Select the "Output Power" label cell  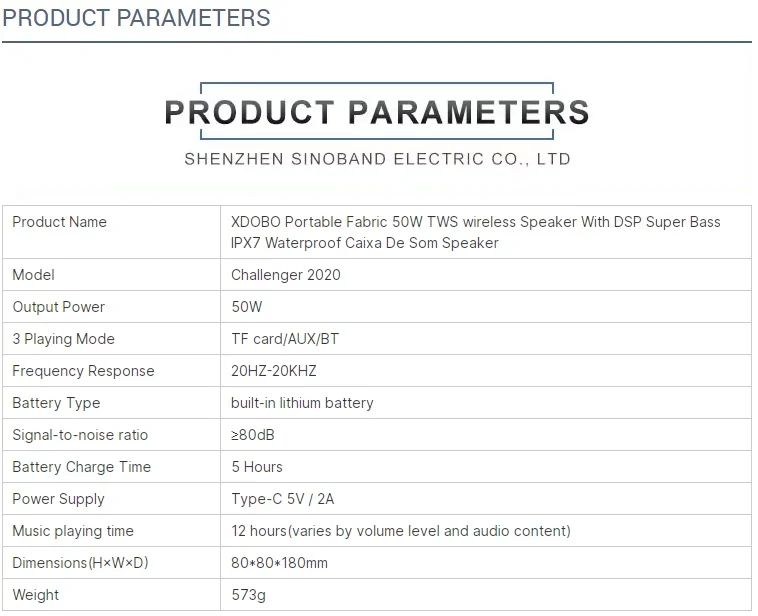[x=58, y=307]
